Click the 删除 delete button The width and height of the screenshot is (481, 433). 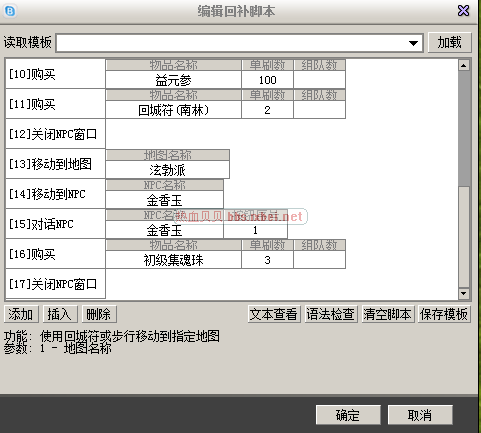(x=99, y=314)
